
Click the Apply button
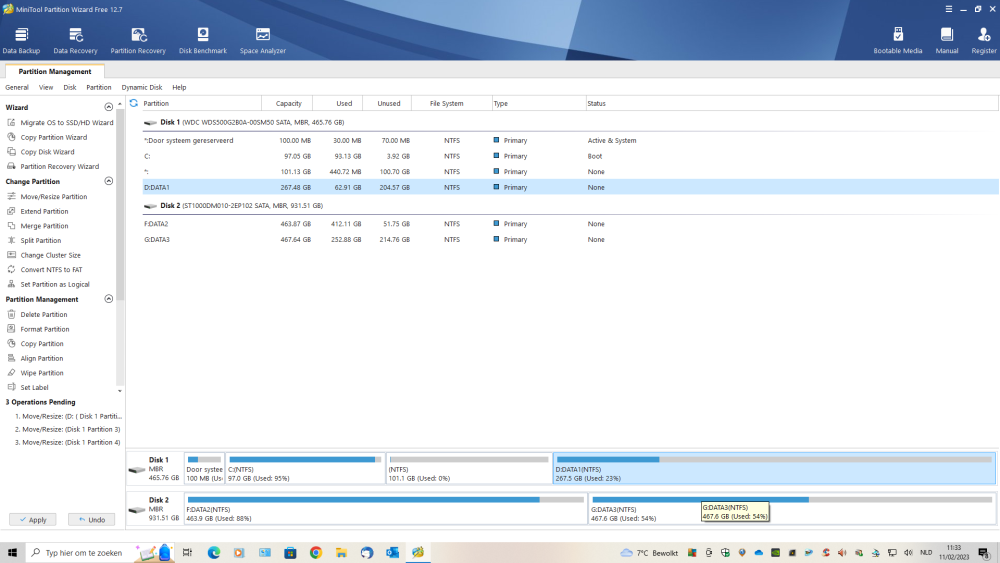tap(32, 520)
